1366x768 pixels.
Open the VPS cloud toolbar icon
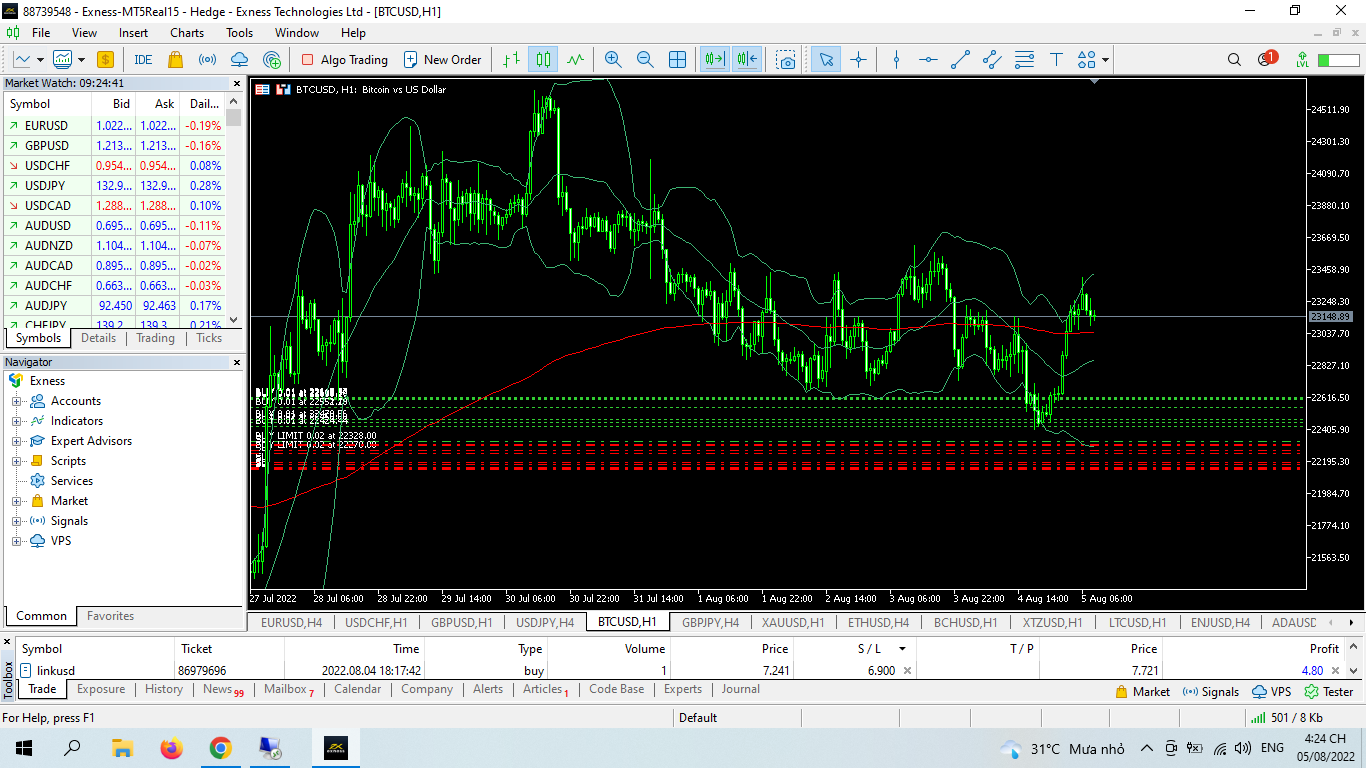click(239, 59)
